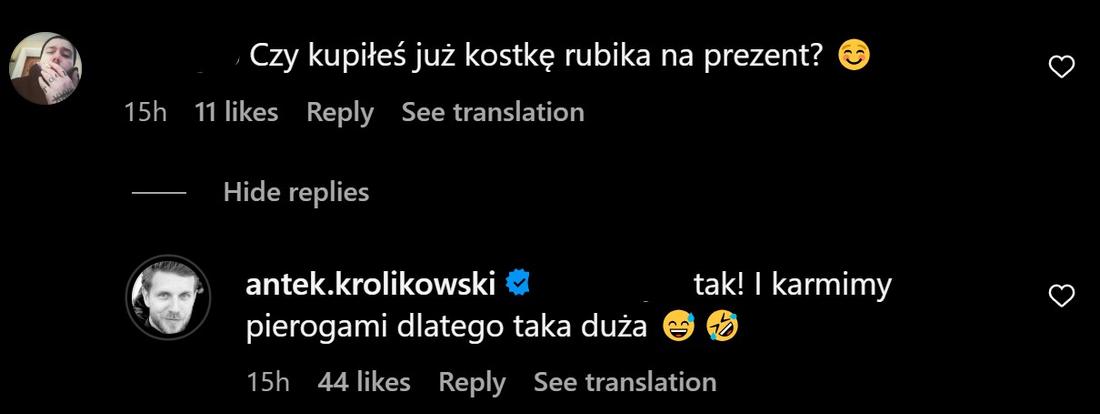Open the antek.krolikowski username link
1100x414 pixels.
tap(371, 285)
